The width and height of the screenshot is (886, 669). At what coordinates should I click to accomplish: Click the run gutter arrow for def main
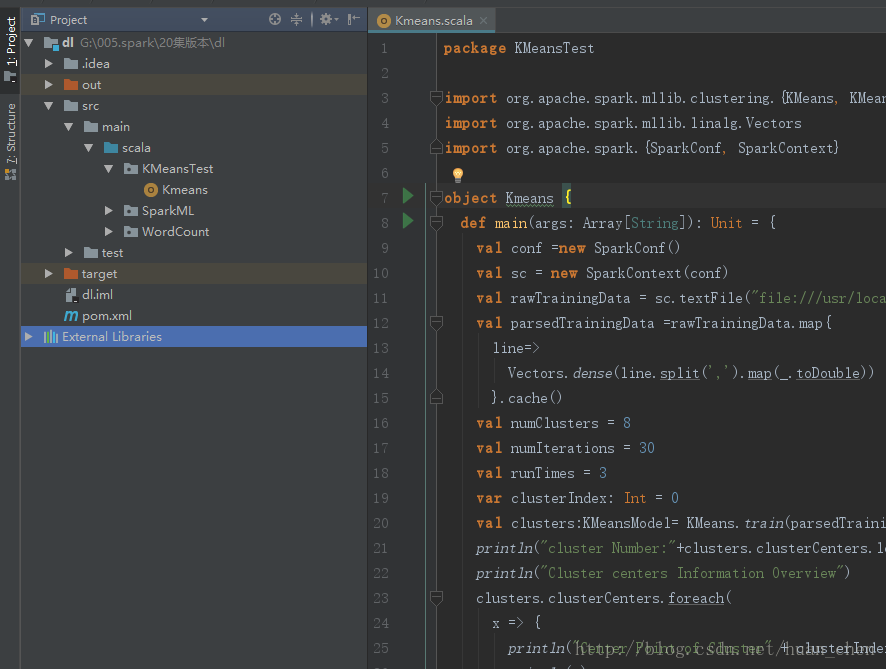[408, 221]
